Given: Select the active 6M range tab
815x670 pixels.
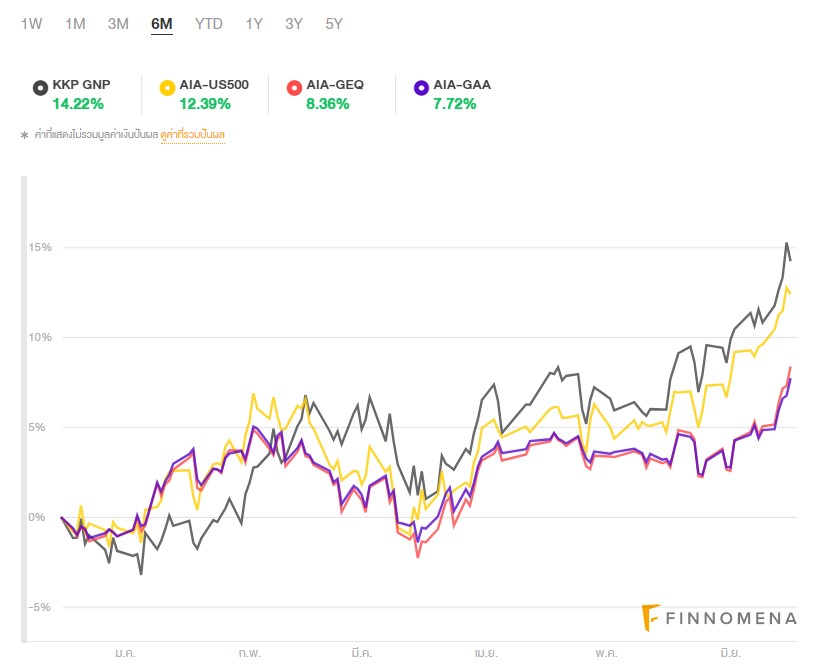Looking at the screenshot, I should tap(162, 24).
